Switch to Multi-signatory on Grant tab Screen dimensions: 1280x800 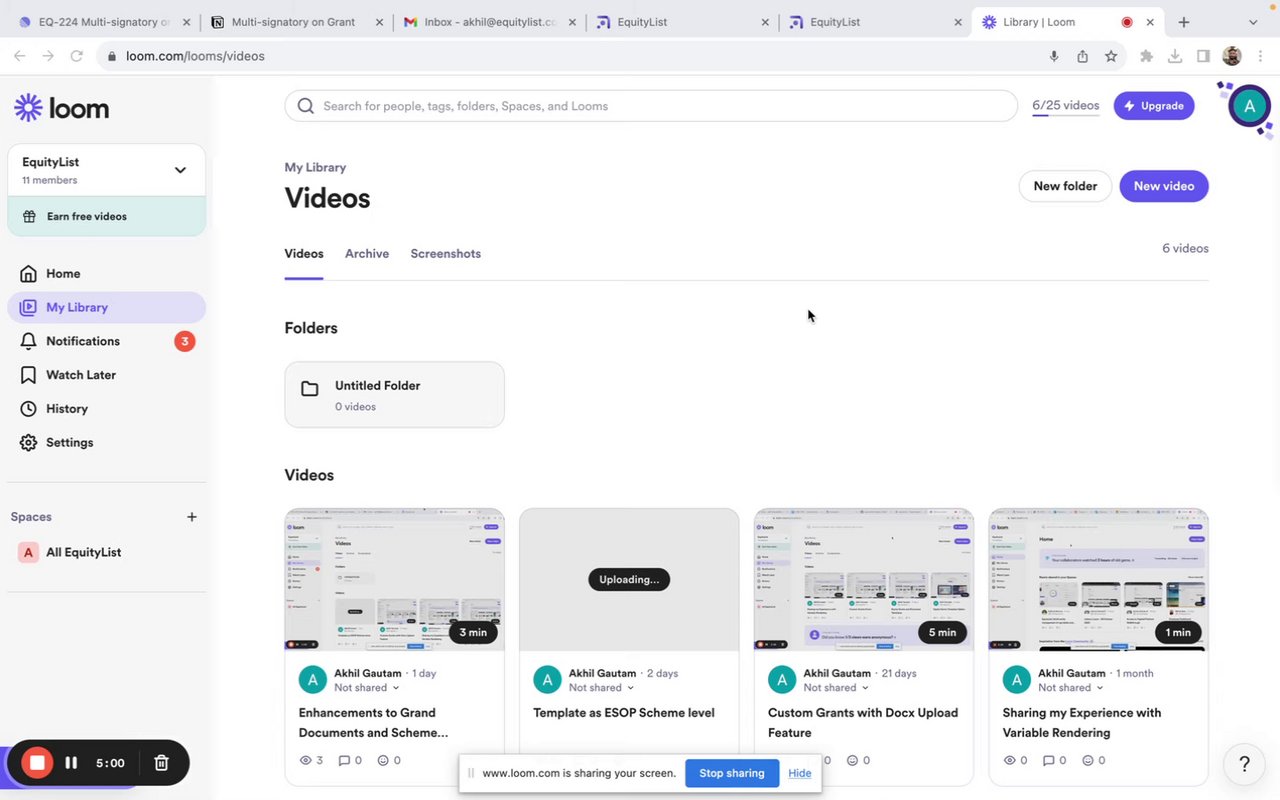293,22
